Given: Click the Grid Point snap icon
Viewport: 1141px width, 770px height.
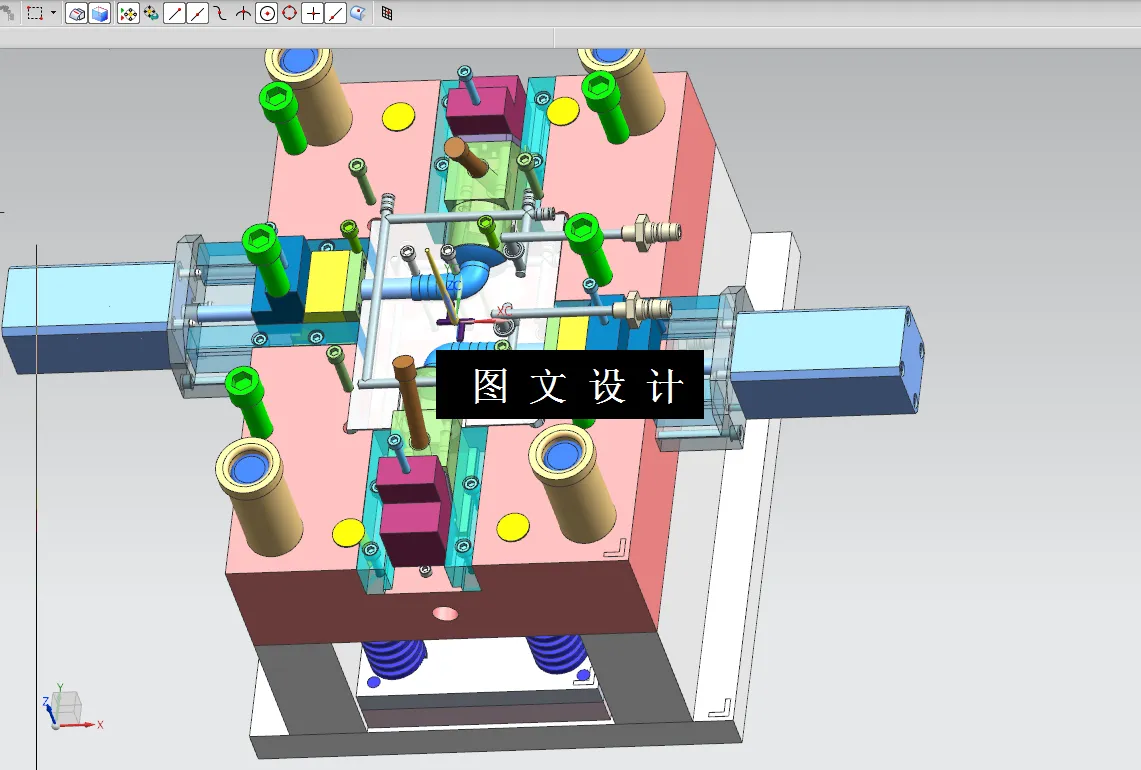Looking at the screenshot, I should click(387, 13).
